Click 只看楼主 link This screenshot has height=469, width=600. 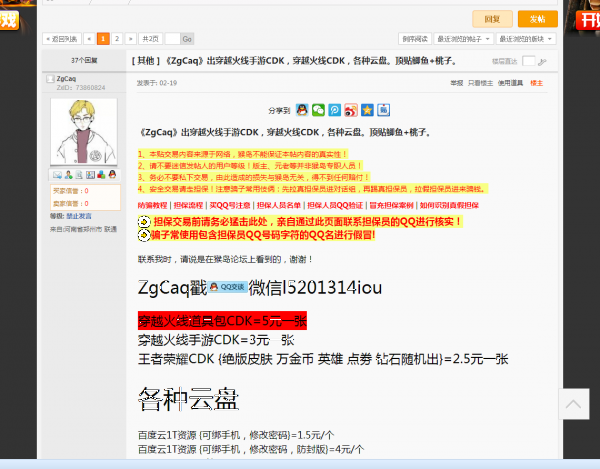tap(480, 83)
